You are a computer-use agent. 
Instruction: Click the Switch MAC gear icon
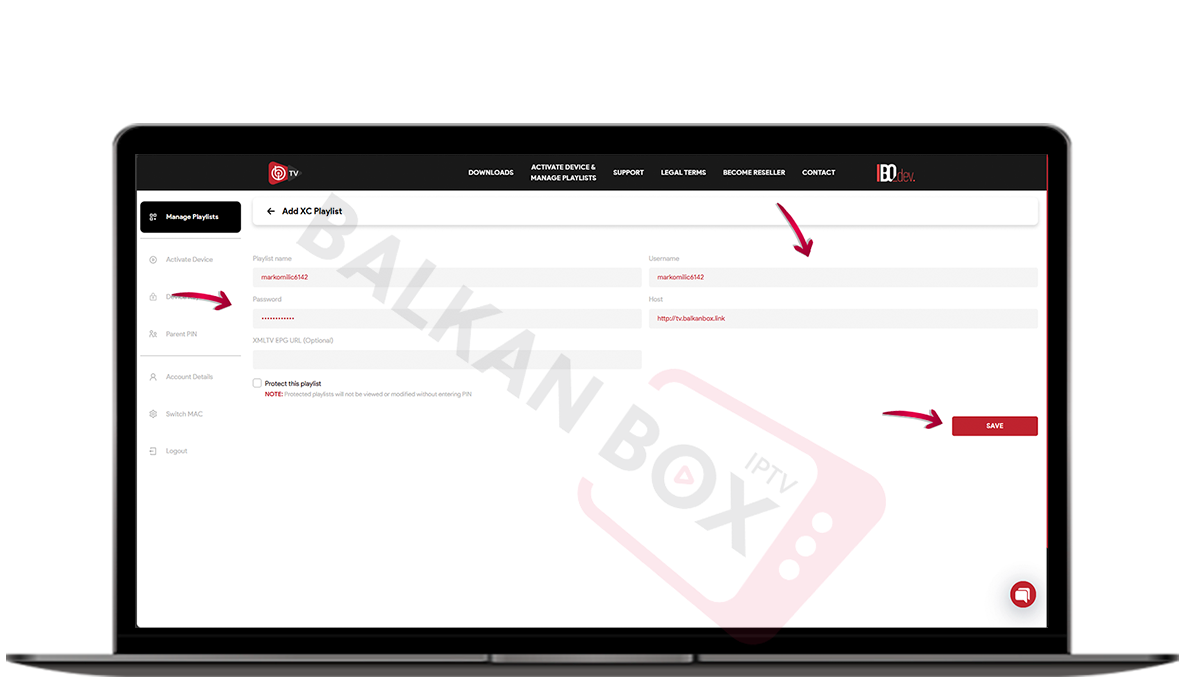[153, 414]
